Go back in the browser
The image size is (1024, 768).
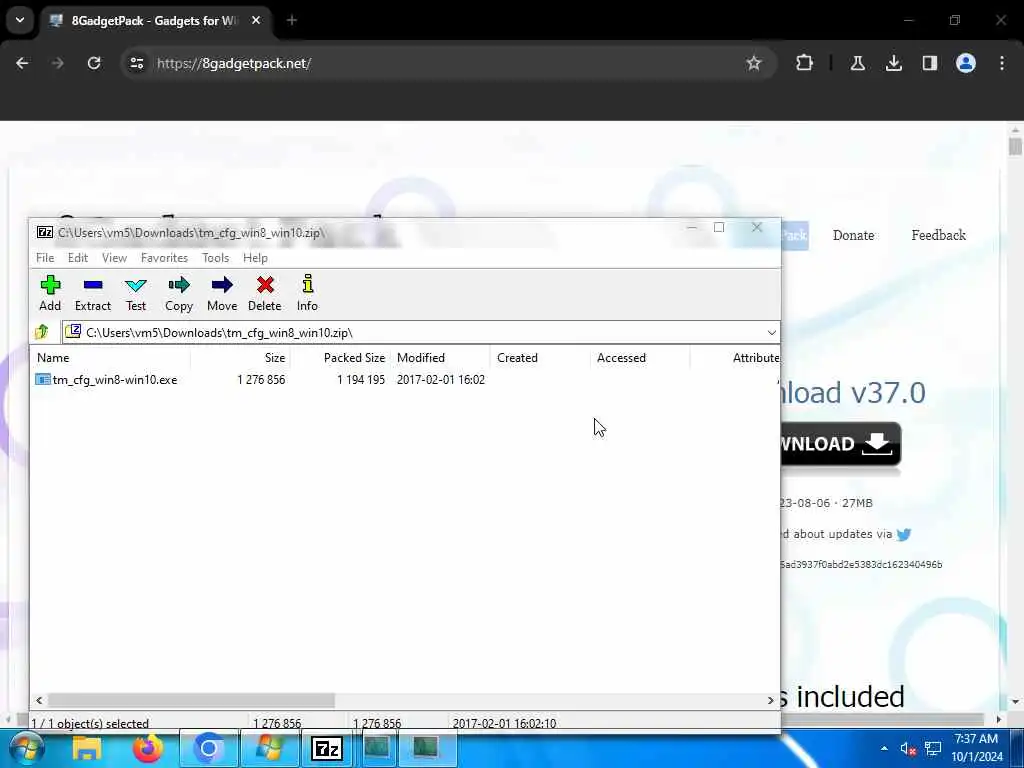[x=22, y=63]
